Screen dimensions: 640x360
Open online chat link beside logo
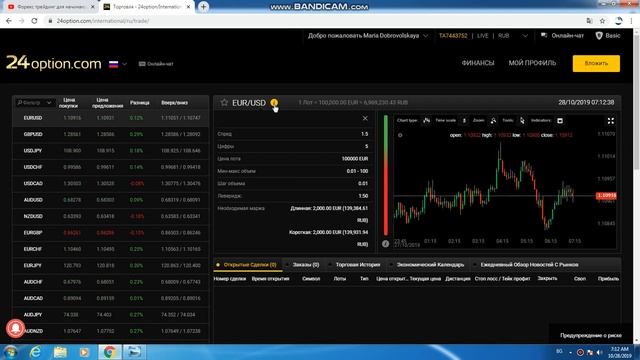tap(156, 64)
